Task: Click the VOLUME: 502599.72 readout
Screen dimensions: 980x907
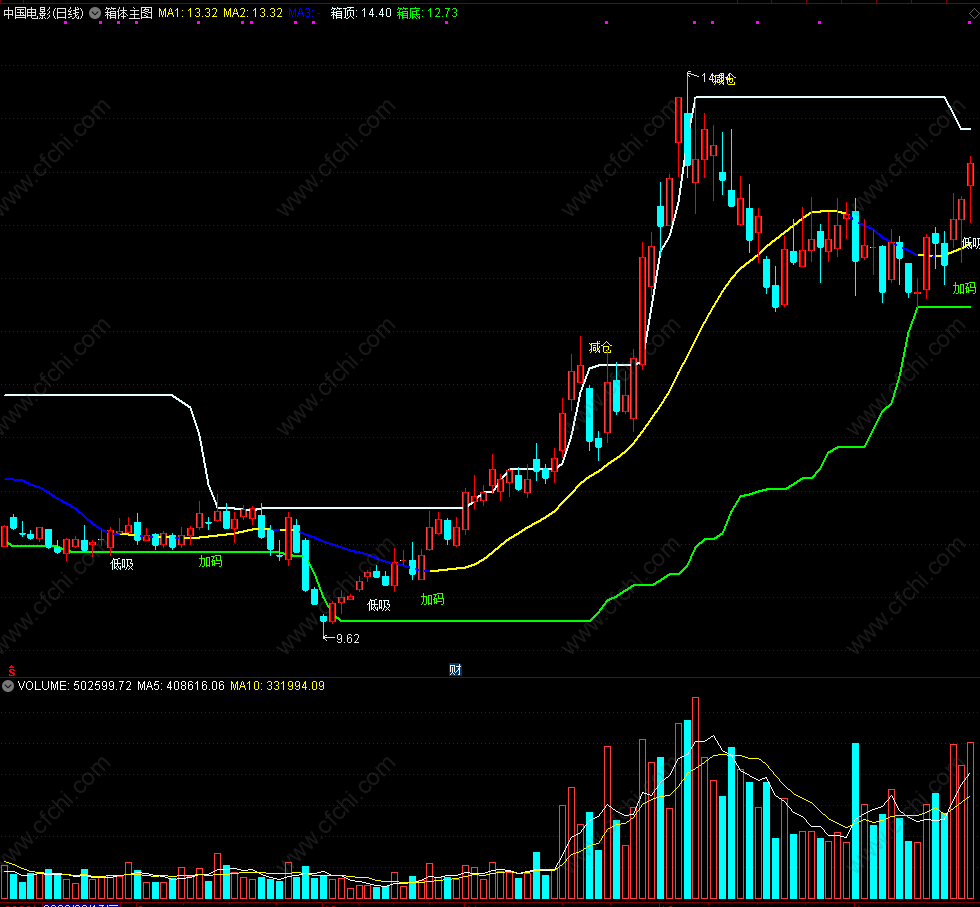Action: [x=75, y=686]
